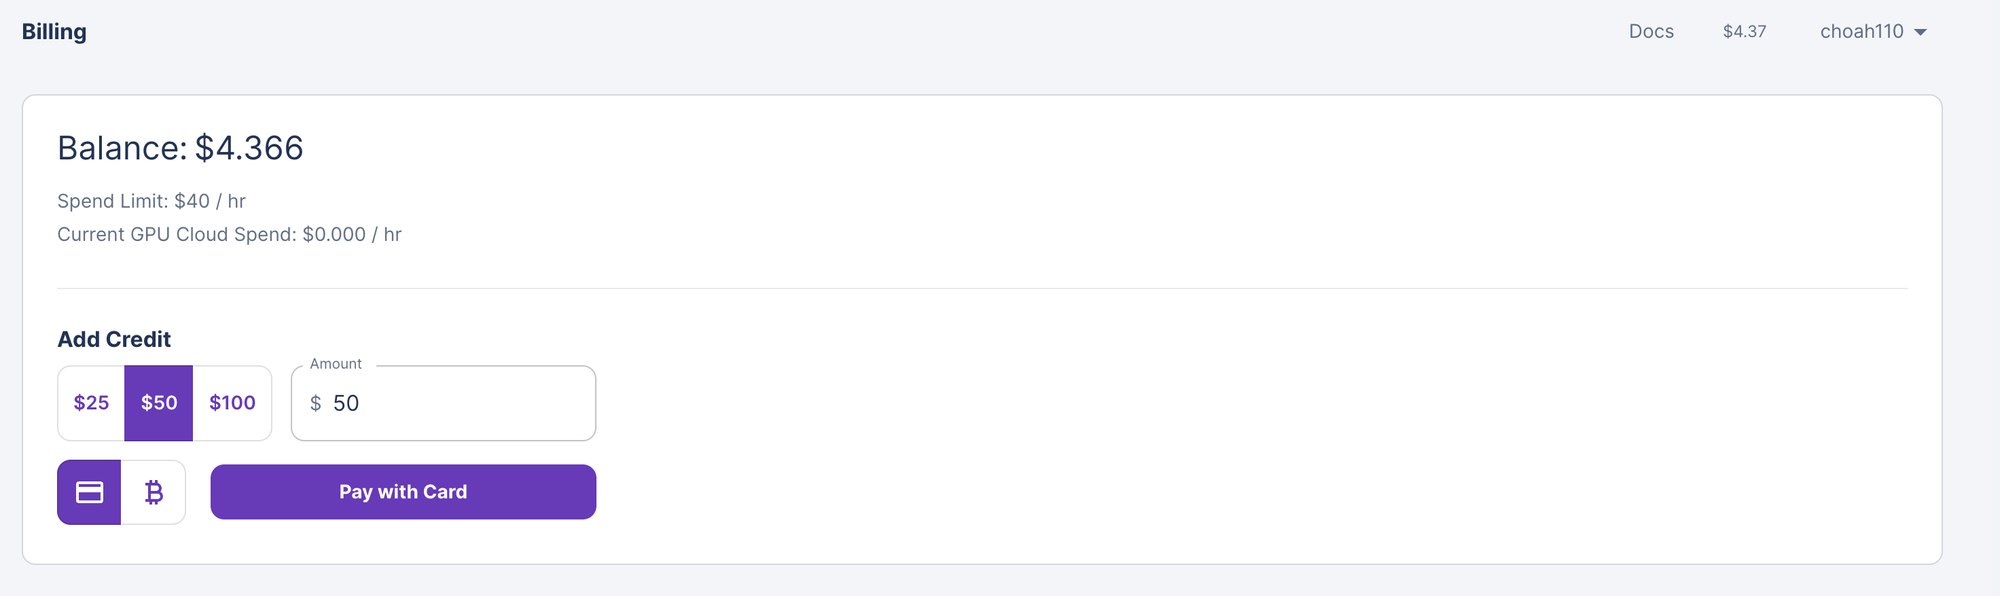2000x596 pixels.
Task: Click the Spend Limit $40 / hr text
Action: (151, 201)
